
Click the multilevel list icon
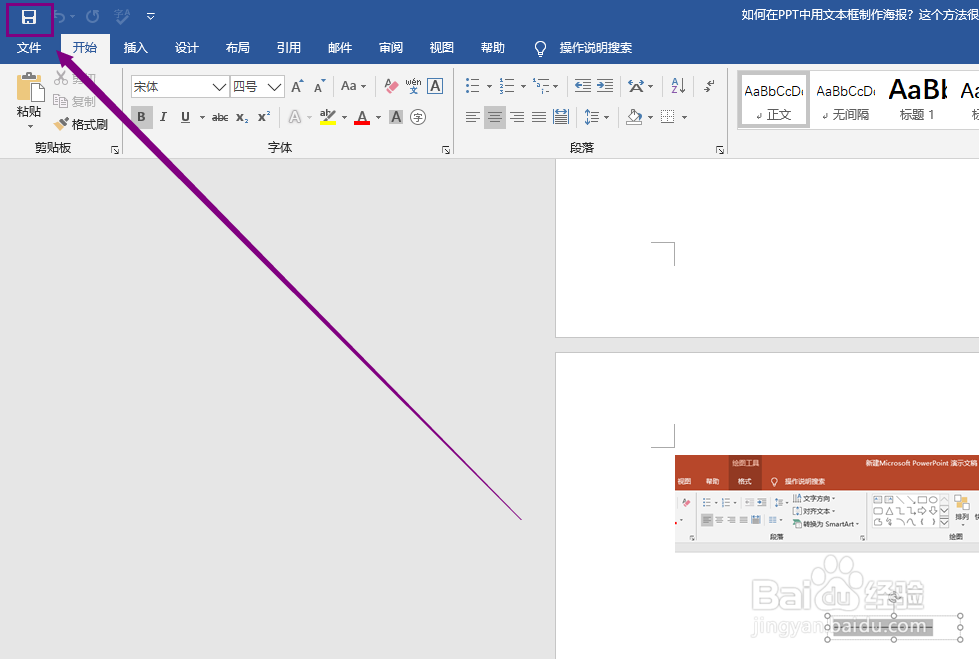(541, 86)
